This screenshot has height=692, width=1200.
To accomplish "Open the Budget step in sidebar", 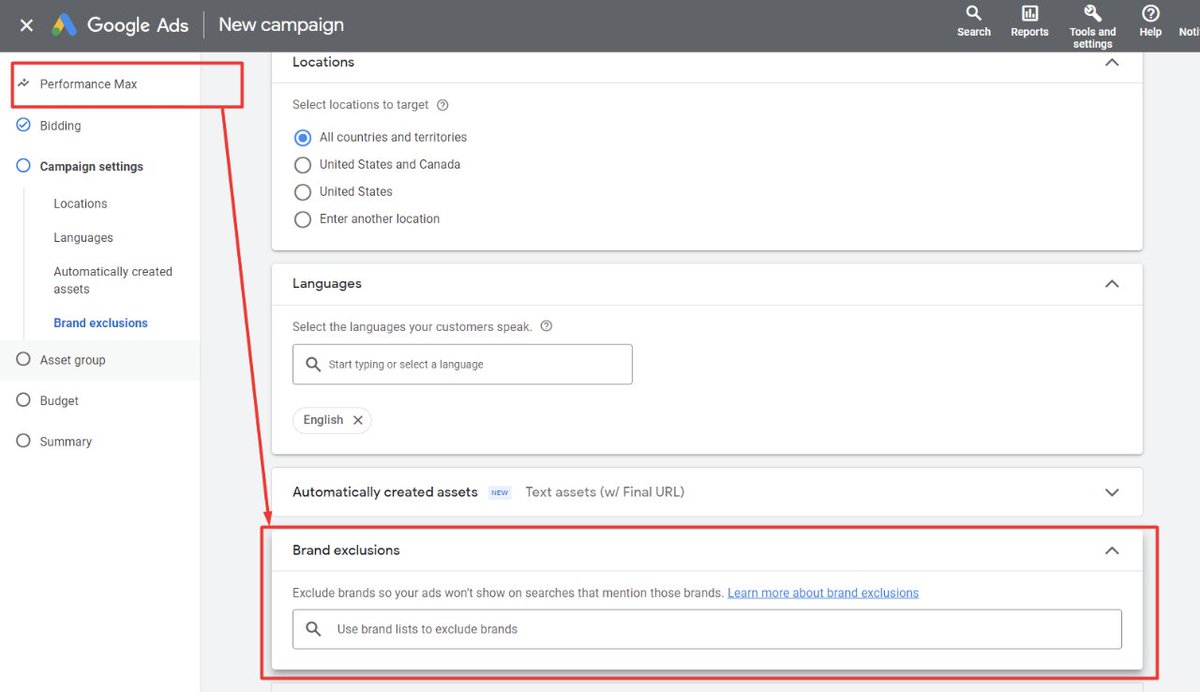I will click(x=59, y=400).
